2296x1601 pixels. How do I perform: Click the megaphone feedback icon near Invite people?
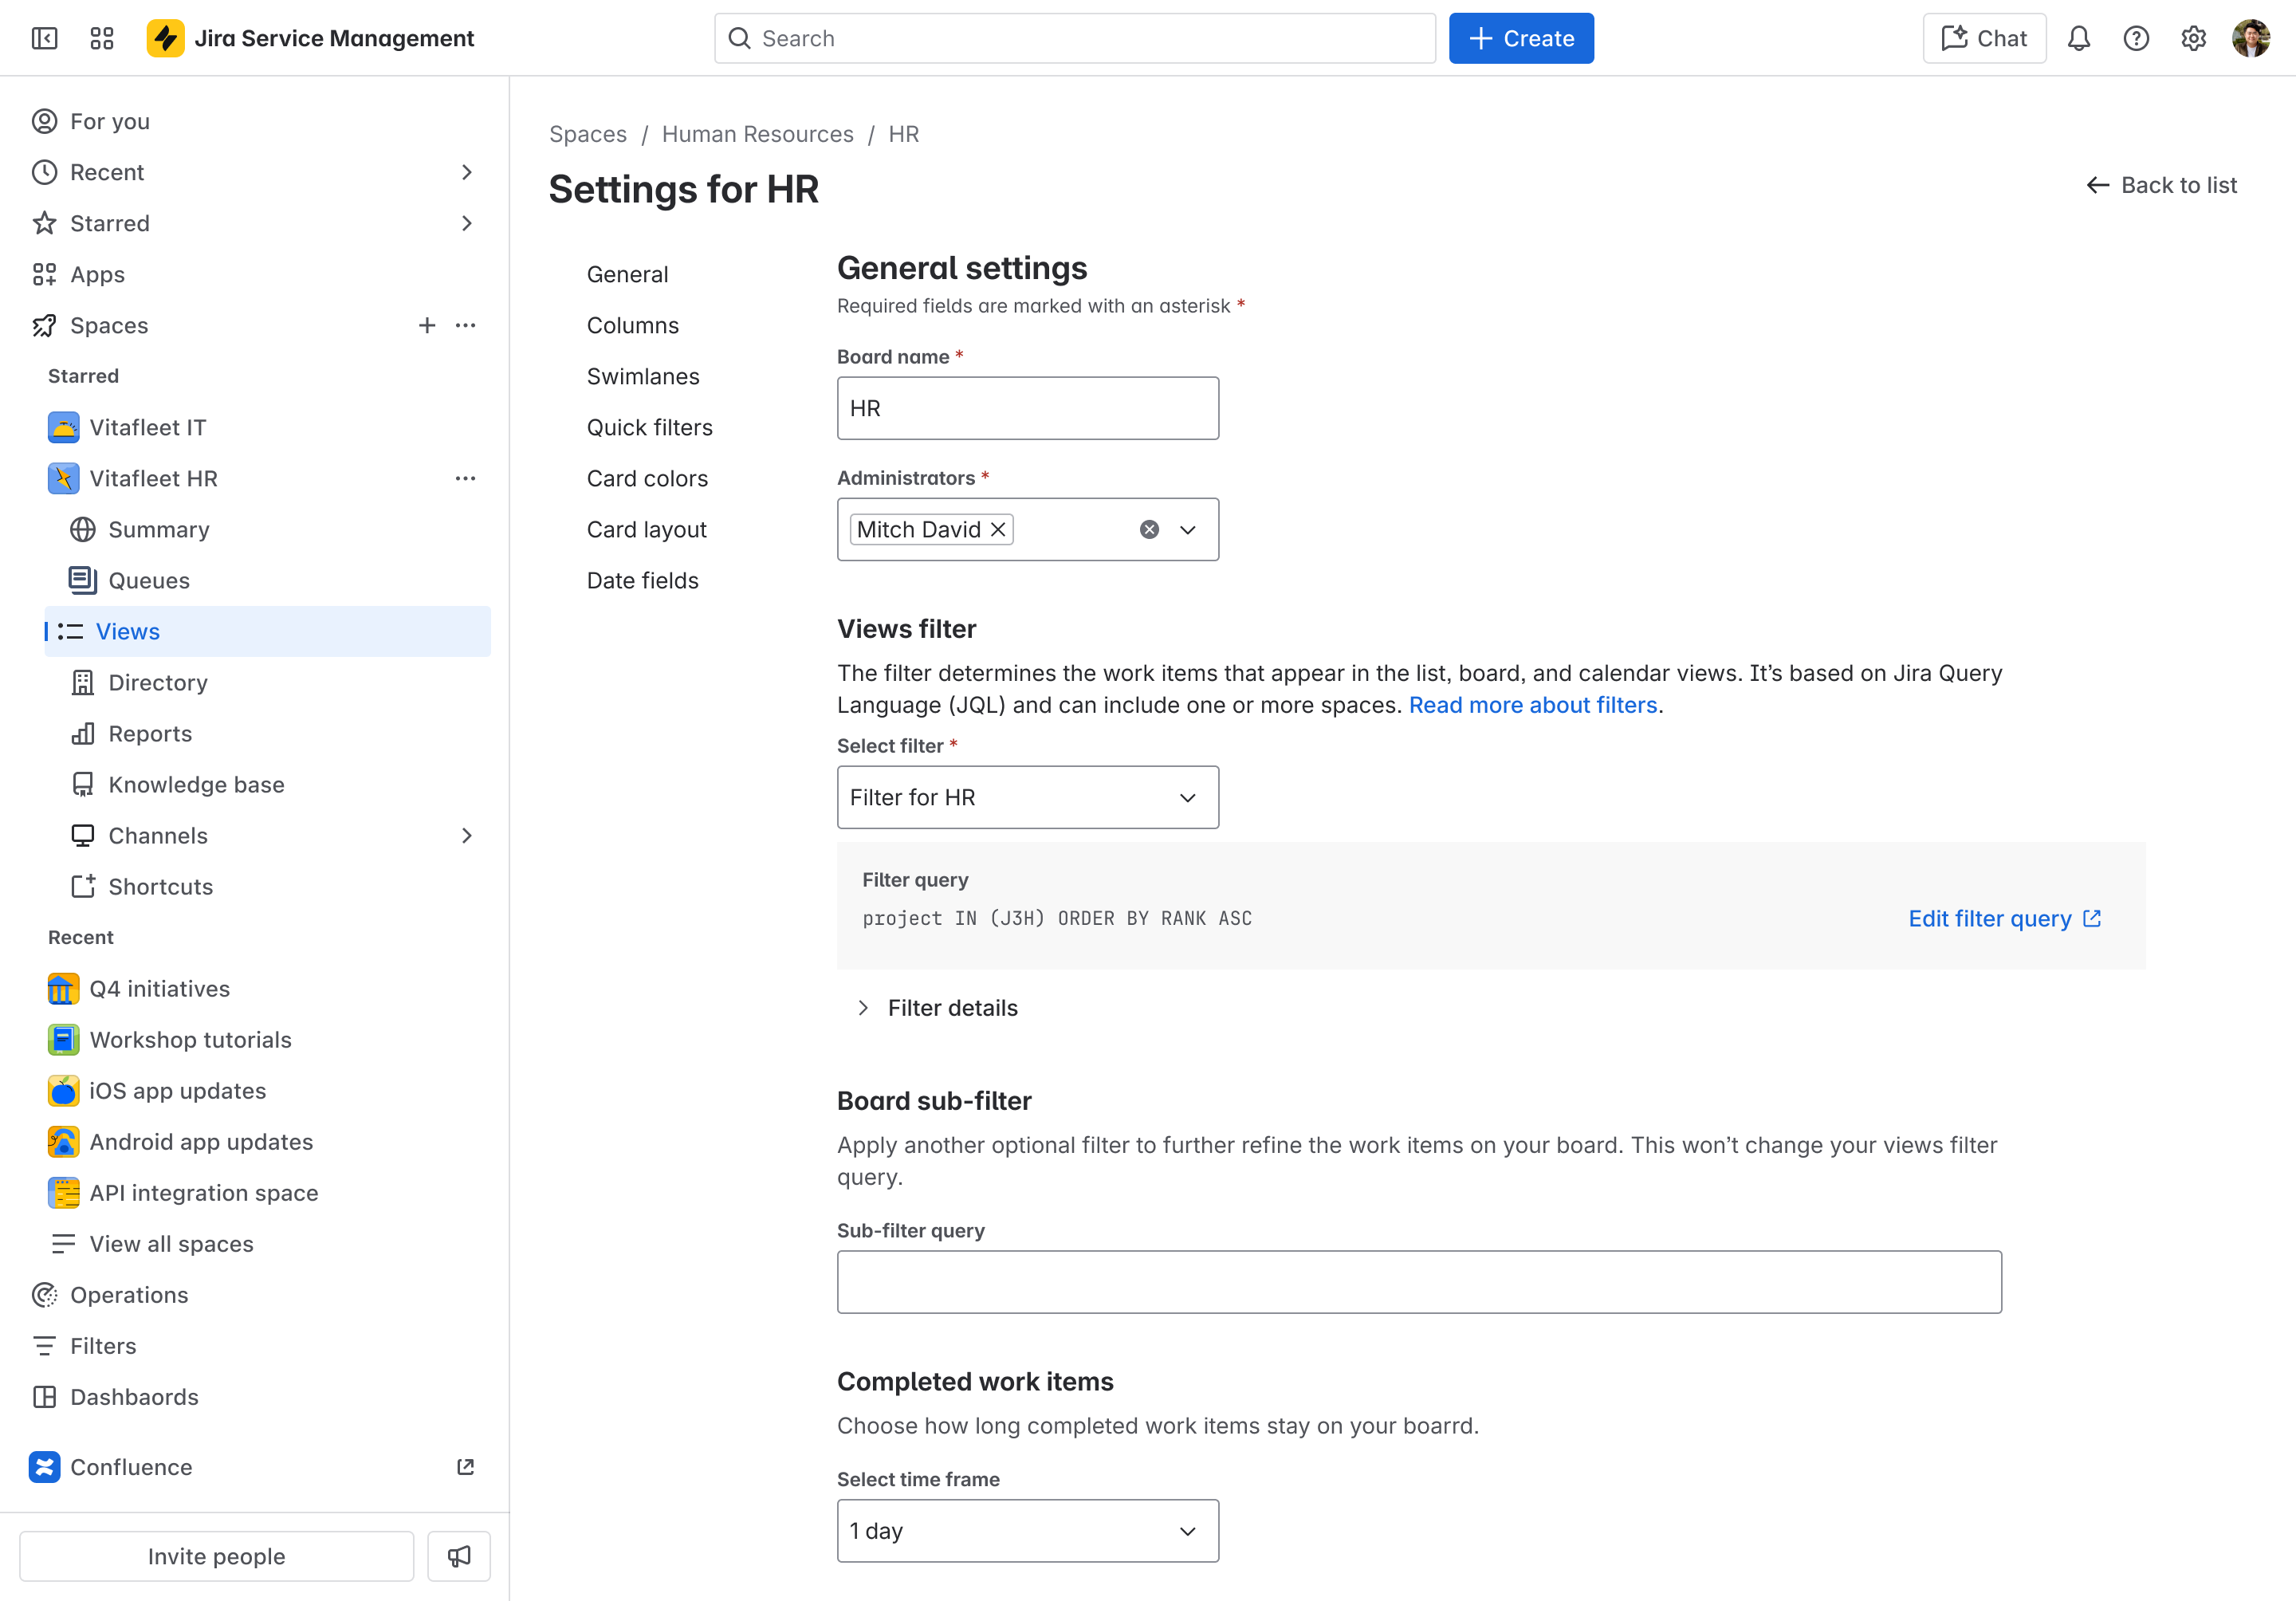458,1556
